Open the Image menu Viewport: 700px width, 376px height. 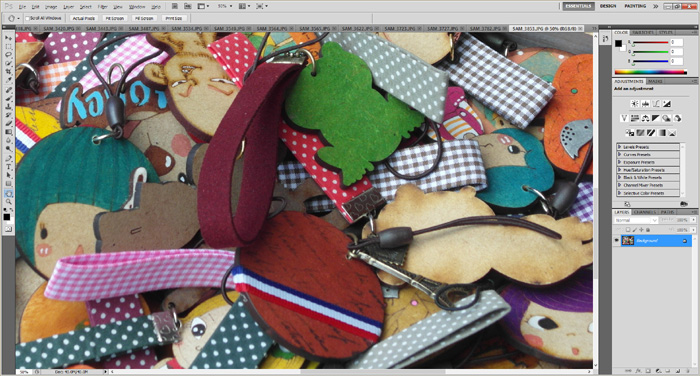(x=51, y=7)
